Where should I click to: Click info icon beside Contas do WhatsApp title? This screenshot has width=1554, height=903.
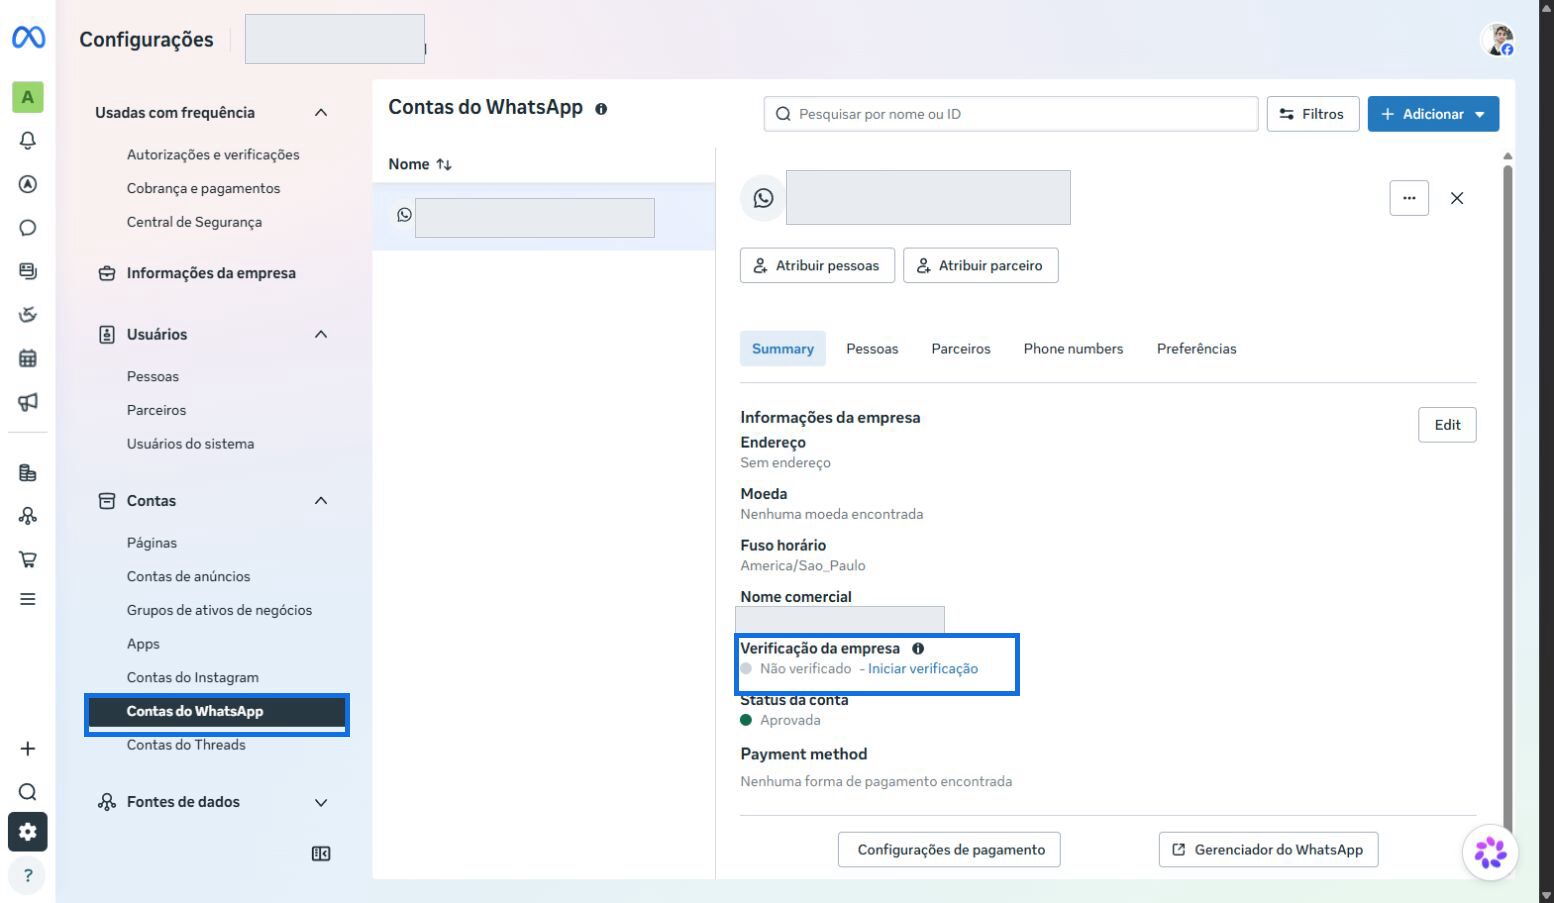tap(601, 109)
